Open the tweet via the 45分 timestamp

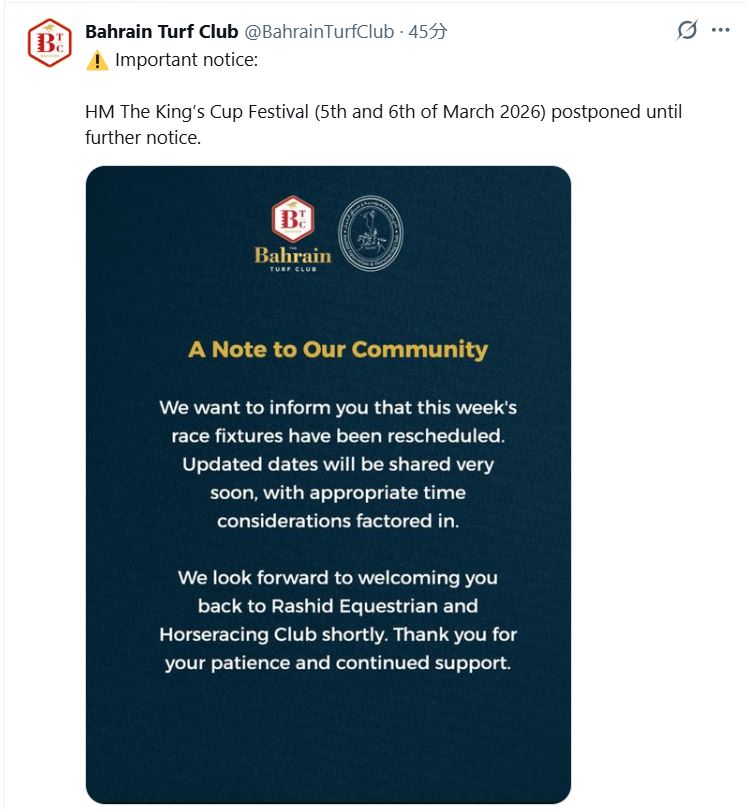coord(428,31)
